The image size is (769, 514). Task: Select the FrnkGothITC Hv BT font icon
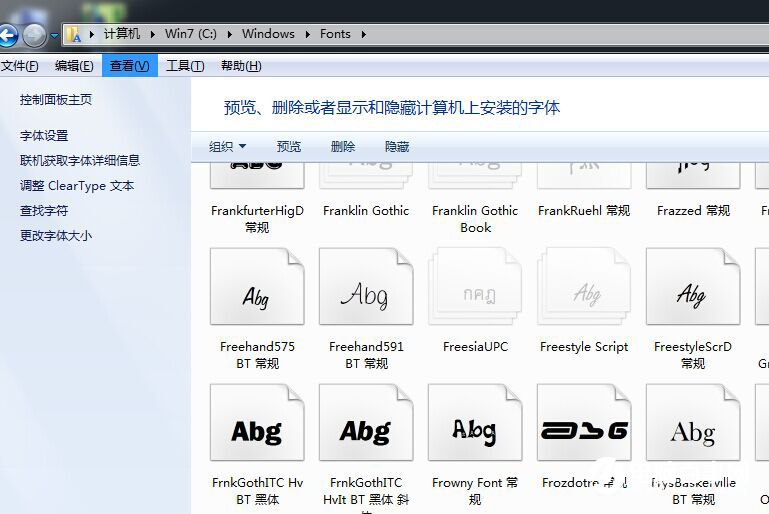[x=257, y=422]
